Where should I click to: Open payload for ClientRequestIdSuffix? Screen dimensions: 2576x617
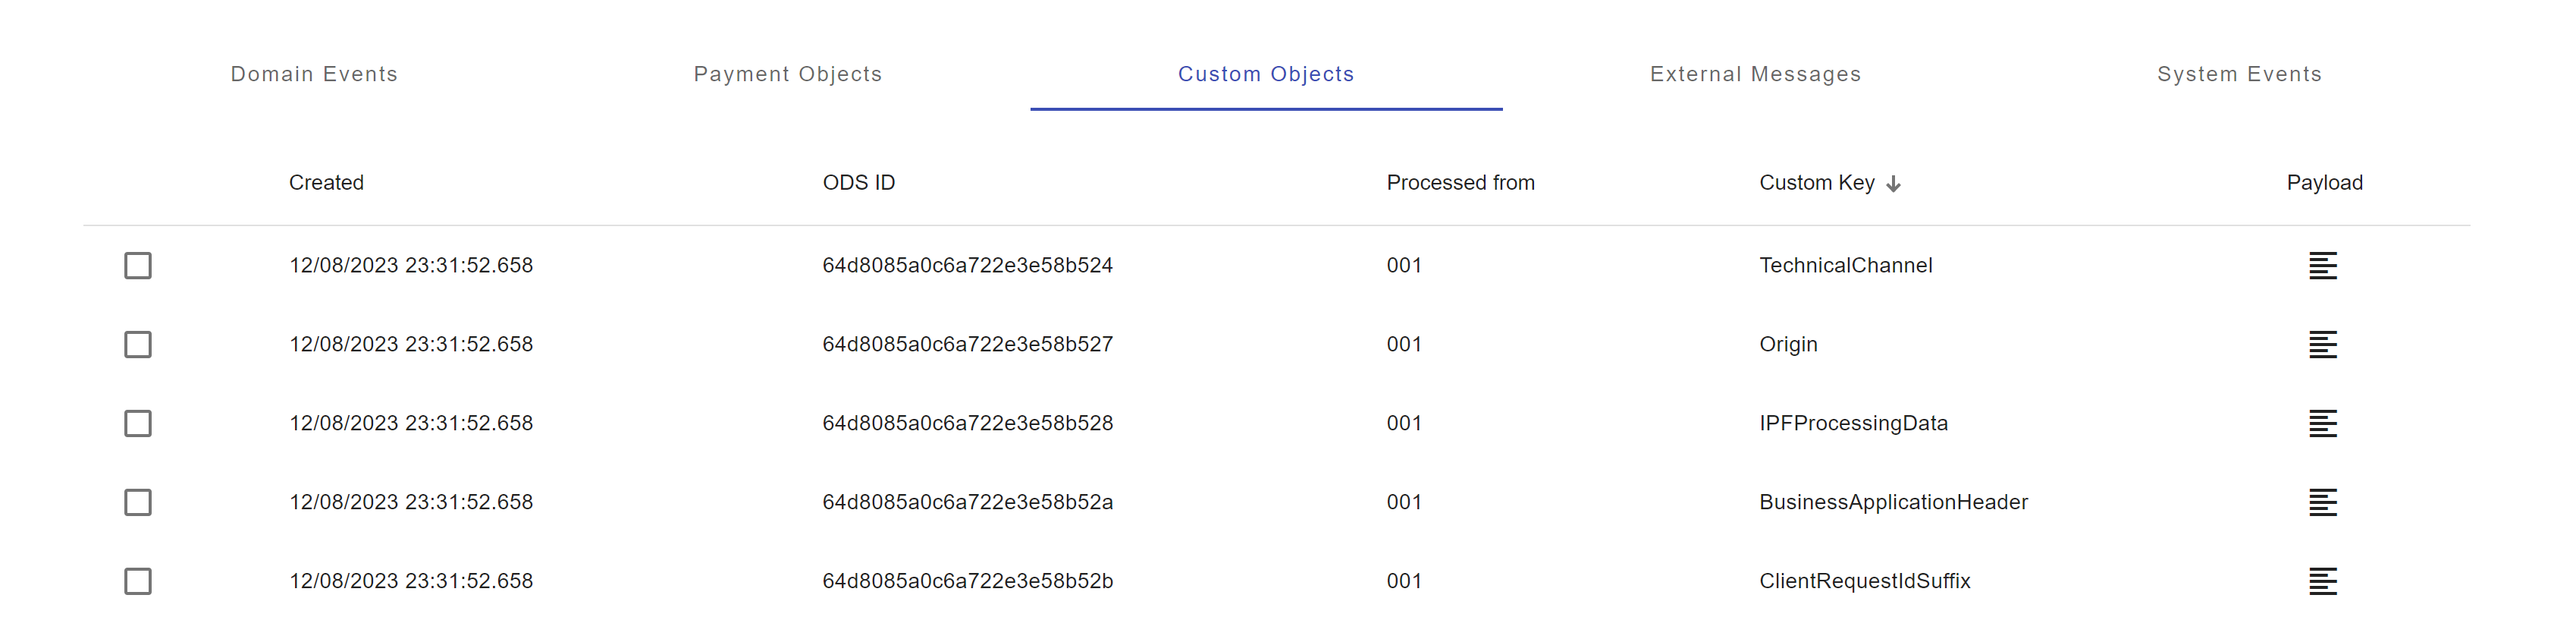pyautogui.click(x=2323, y=580)
